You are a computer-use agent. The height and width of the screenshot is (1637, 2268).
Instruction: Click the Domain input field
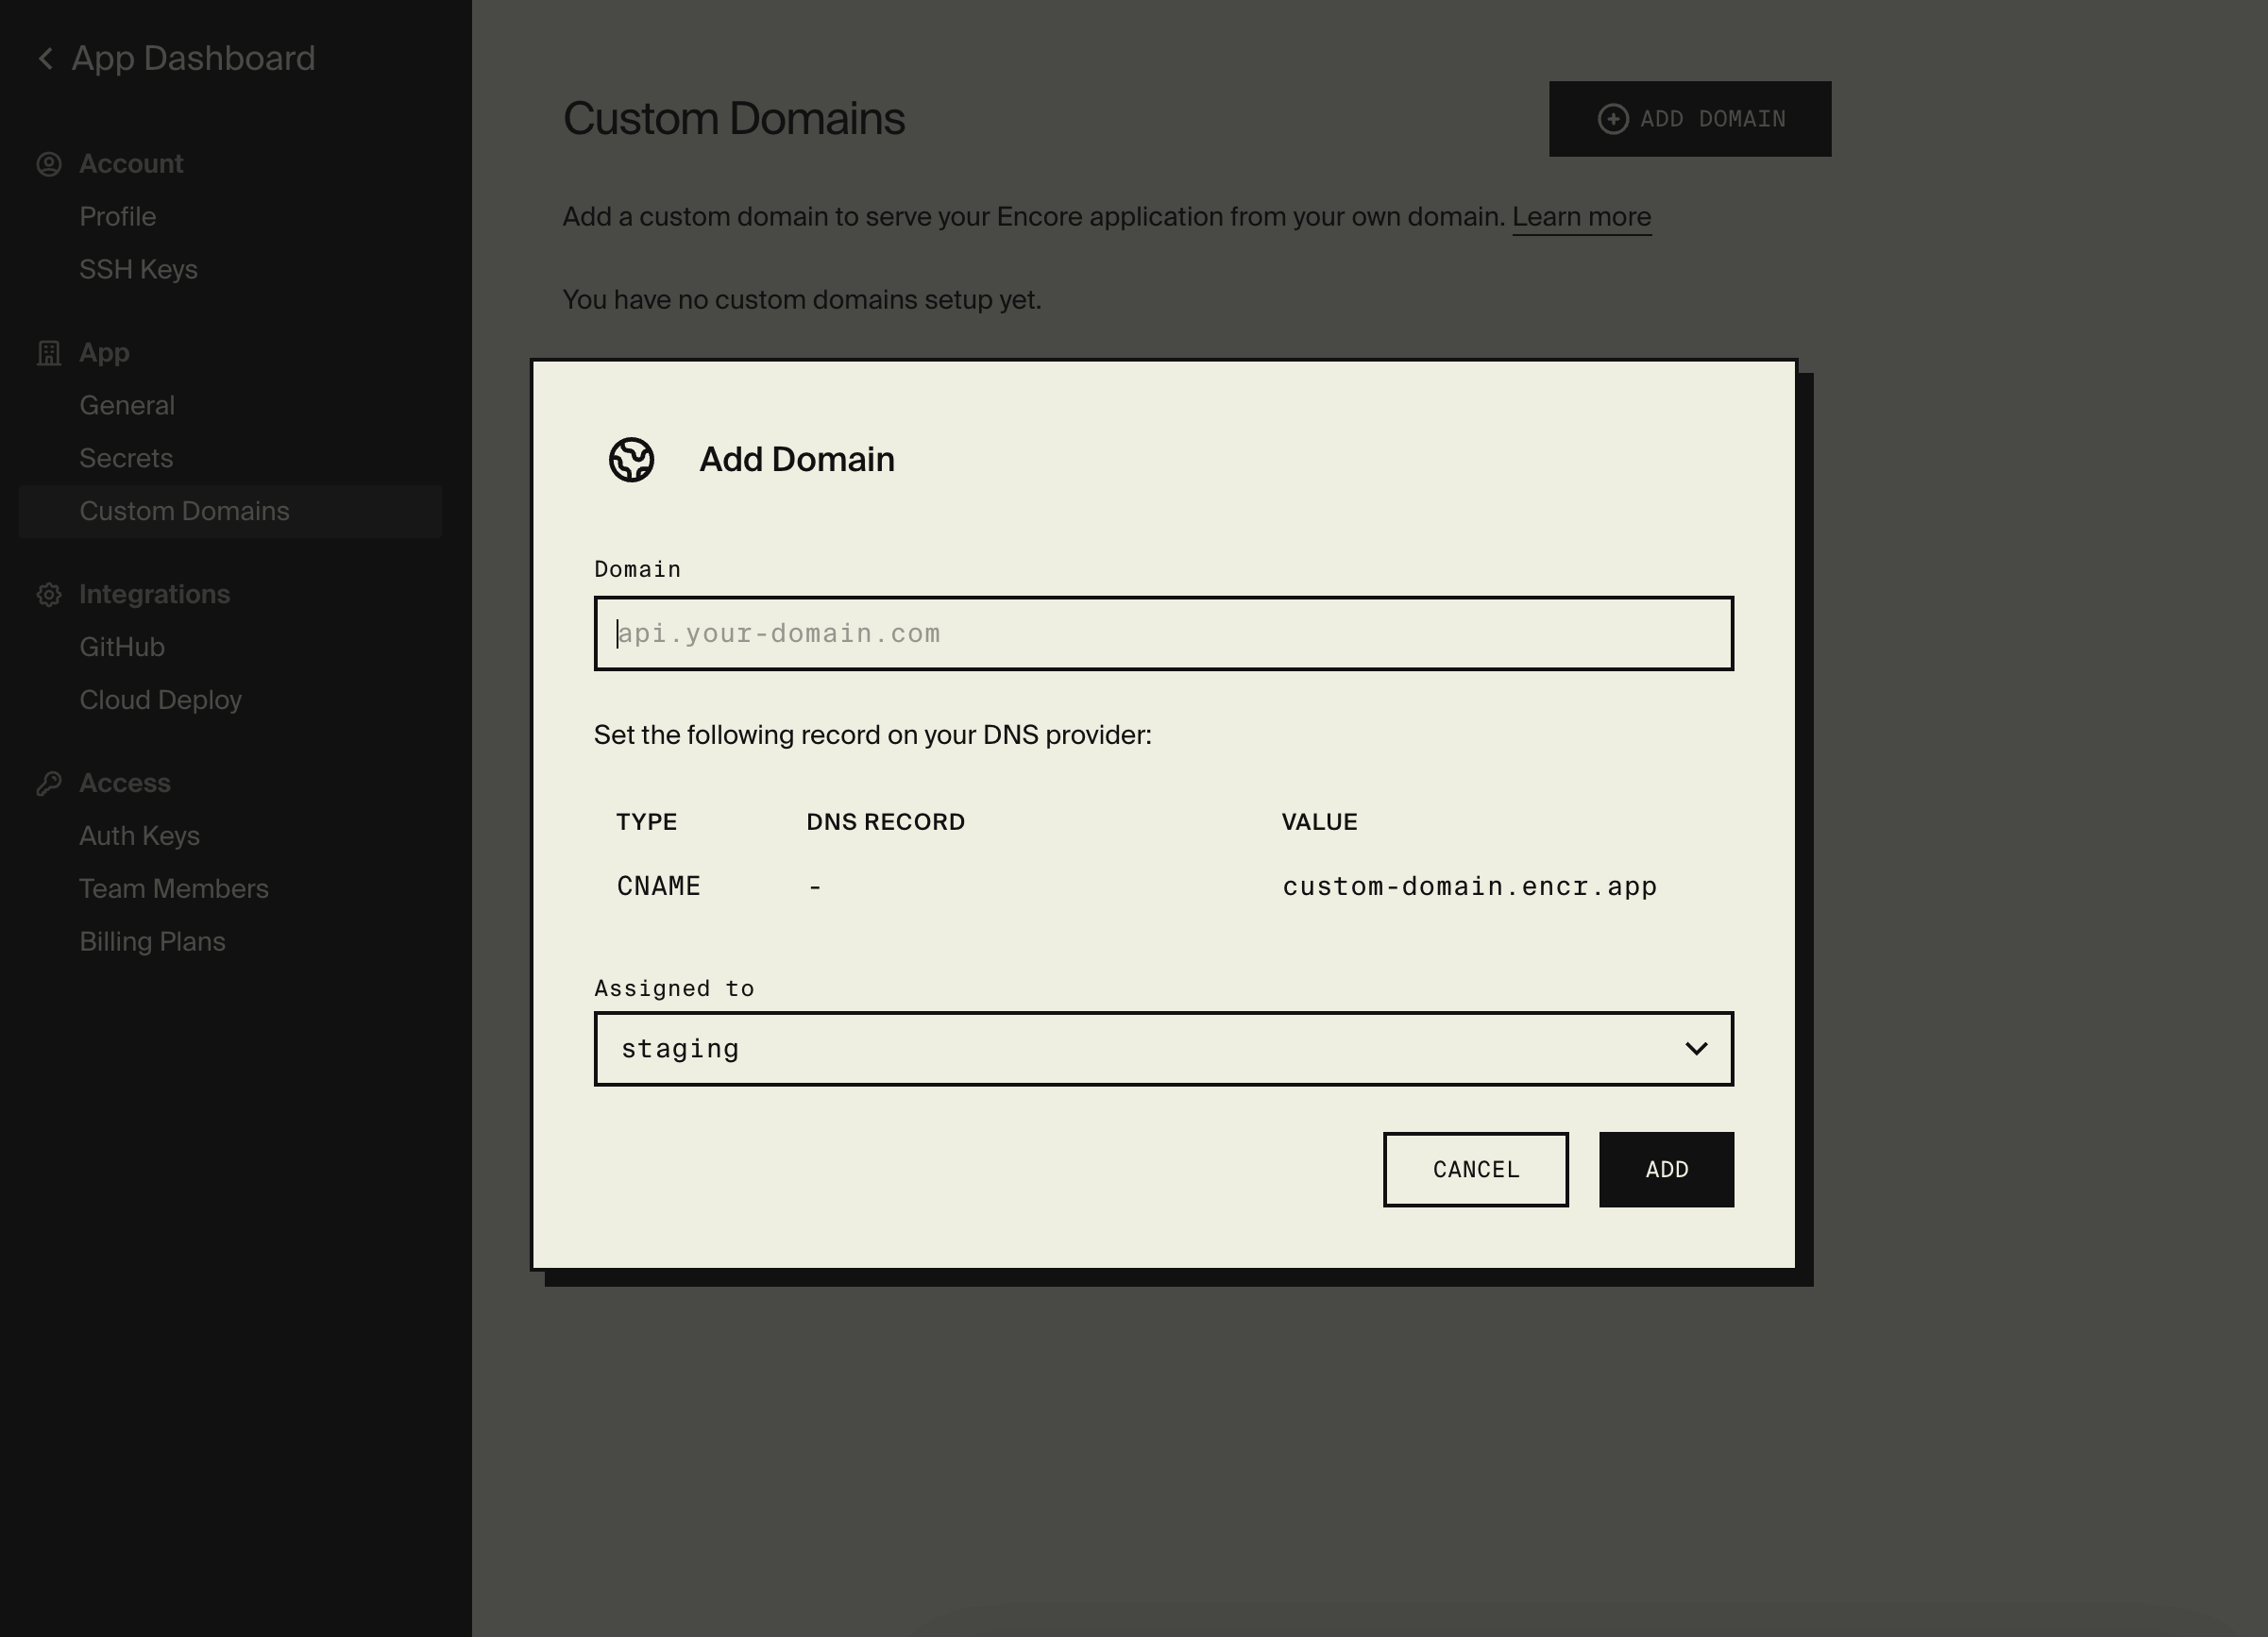tap(1164, 632)
